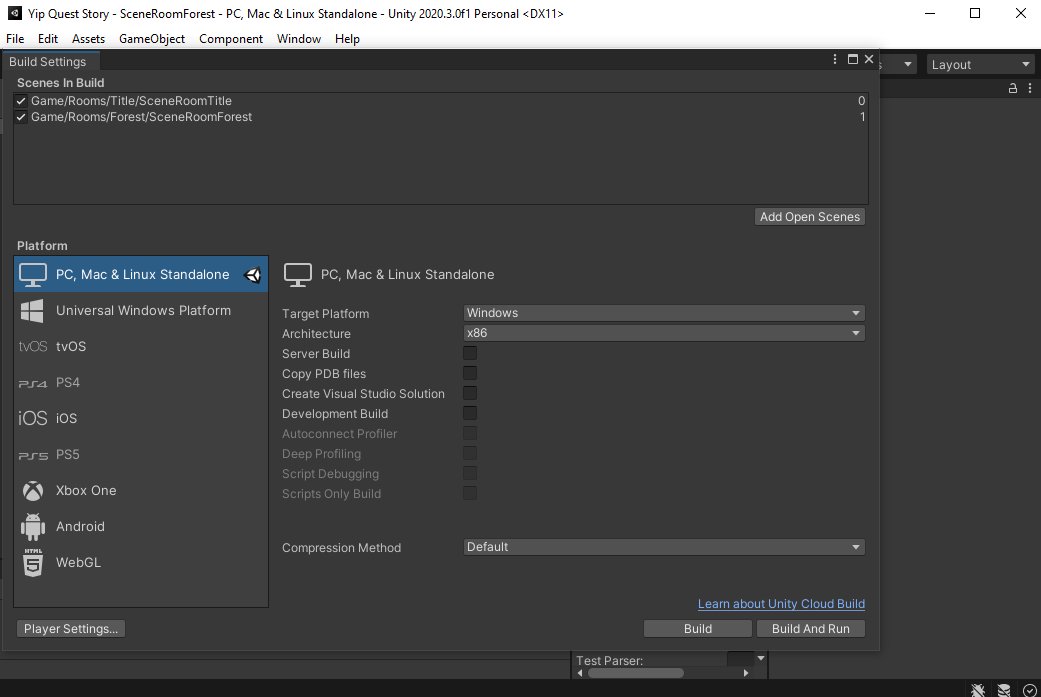
Task: Open the Learn about Unity Cloud Build link
Action: pyautogui.click(x=781, y=604)
